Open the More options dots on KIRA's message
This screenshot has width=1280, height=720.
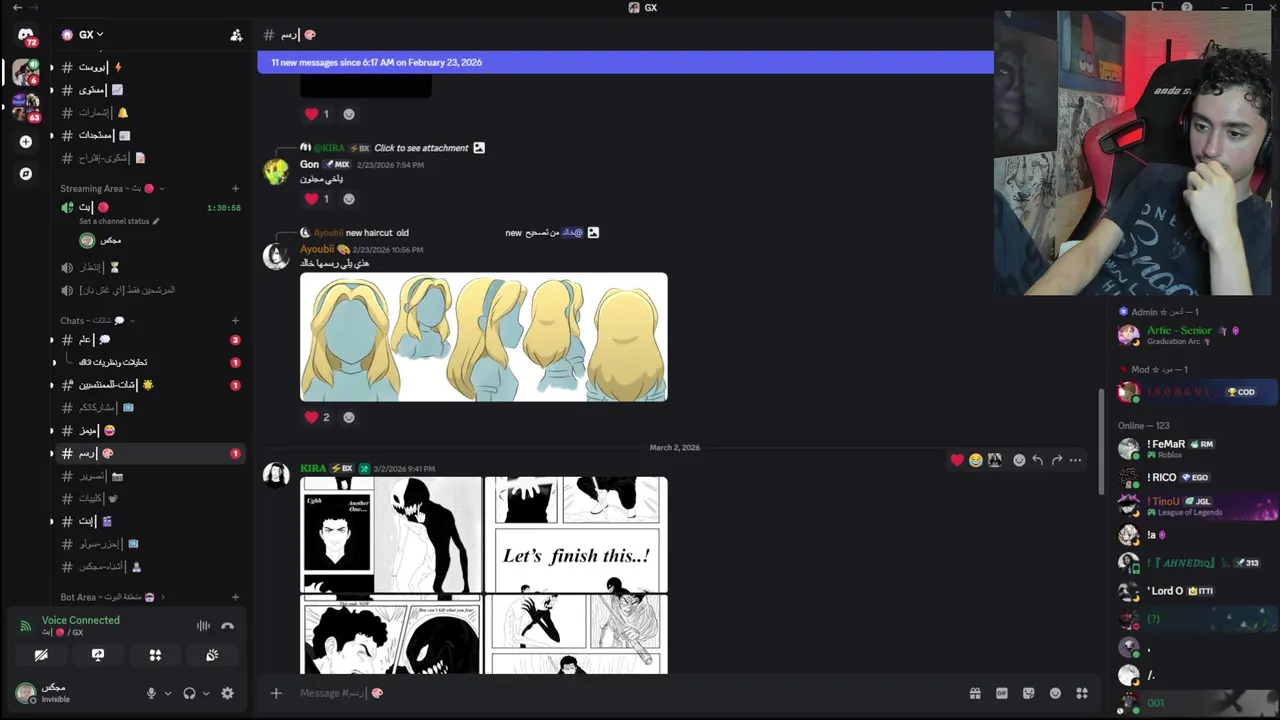pos(1075,460)
